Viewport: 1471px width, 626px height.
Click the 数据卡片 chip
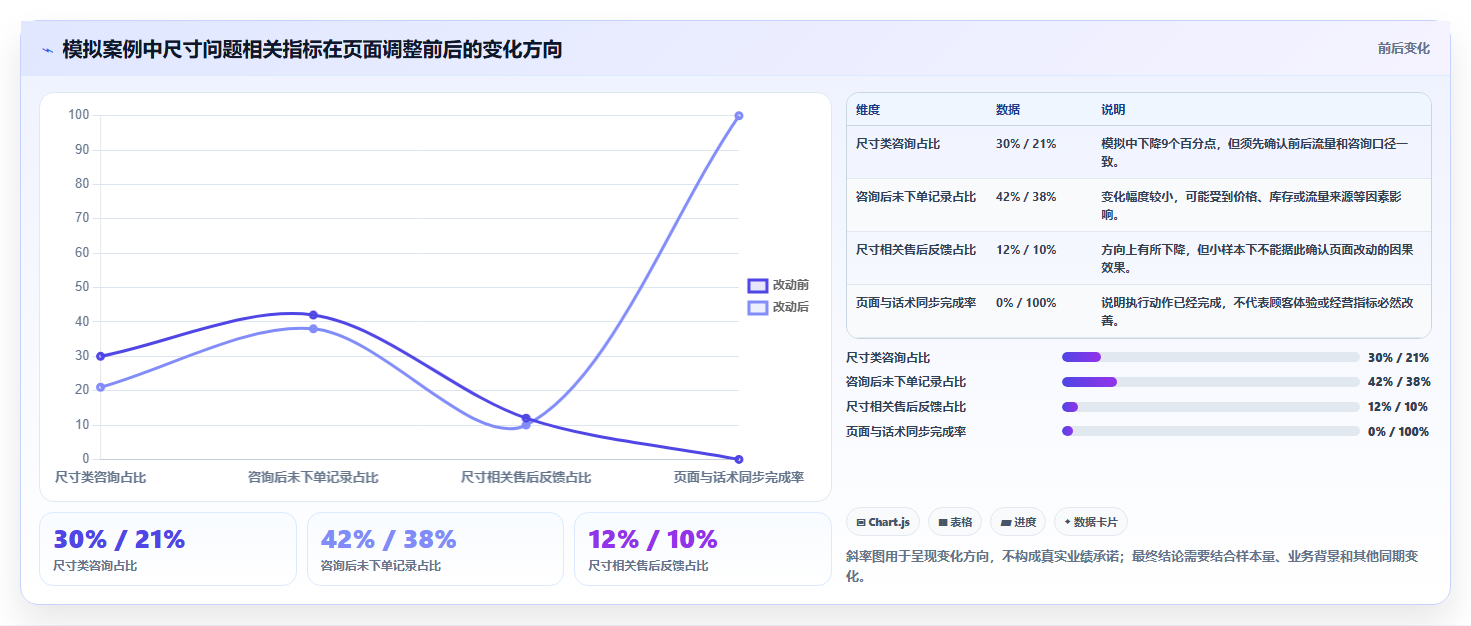(1091, 522)
